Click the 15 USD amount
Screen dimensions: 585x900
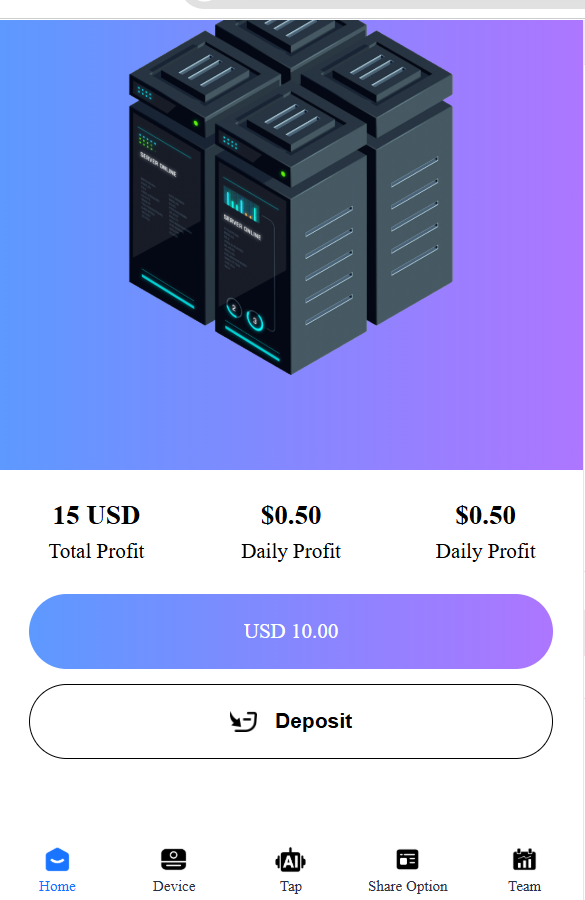(x=96, y=515)
